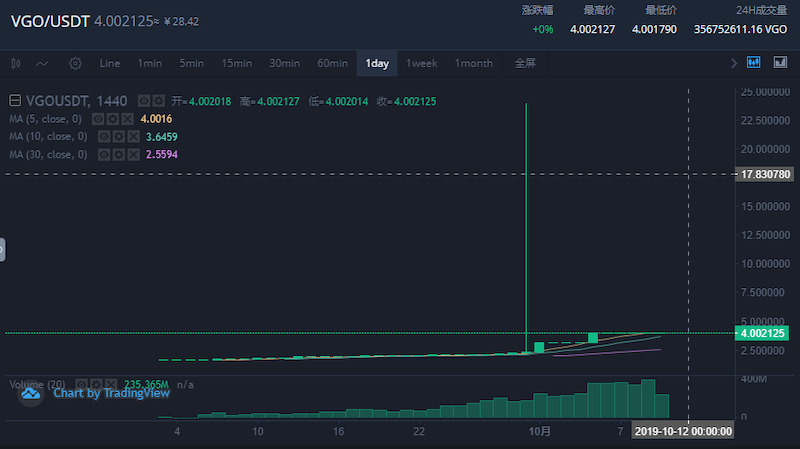Click the 全屏 fullscreen button
Viewport: 800px width, 449px height.
(525, 63)
